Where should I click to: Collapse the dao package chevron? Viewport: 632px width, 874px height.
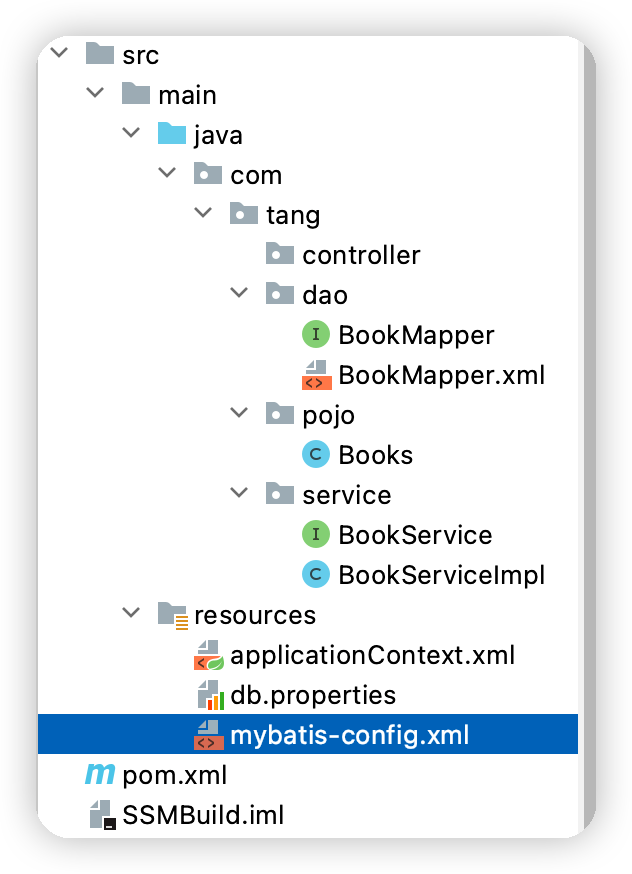click(x=239, y=293)
